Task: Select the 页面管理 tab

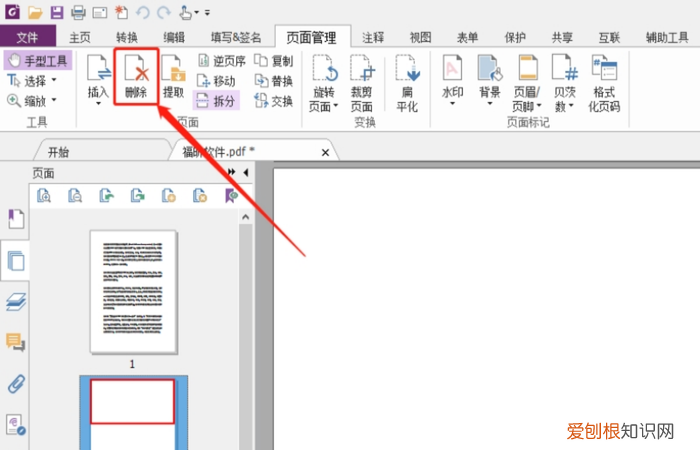Action: (312, 38)
